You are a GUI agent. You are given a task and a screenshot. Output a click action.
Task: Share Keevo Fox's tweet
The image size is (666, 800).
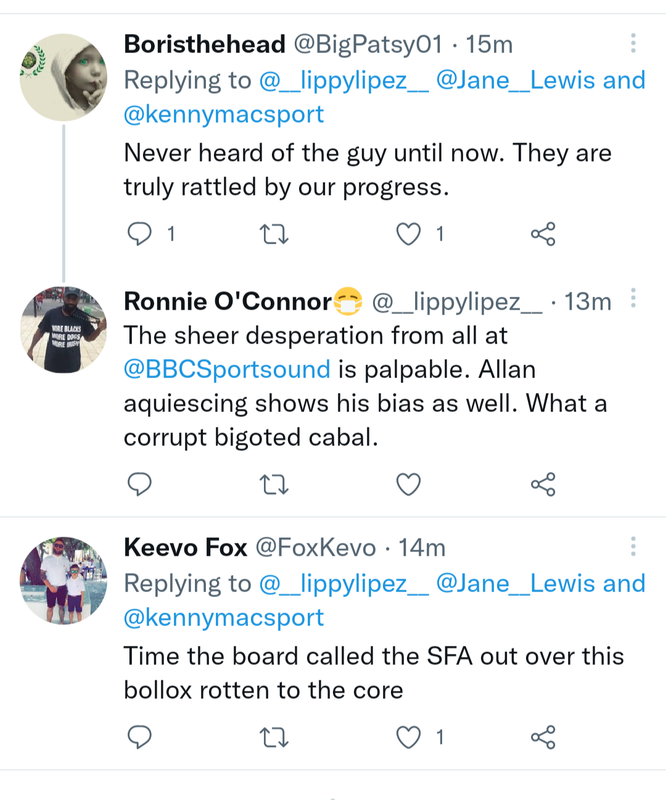(543, 738)
